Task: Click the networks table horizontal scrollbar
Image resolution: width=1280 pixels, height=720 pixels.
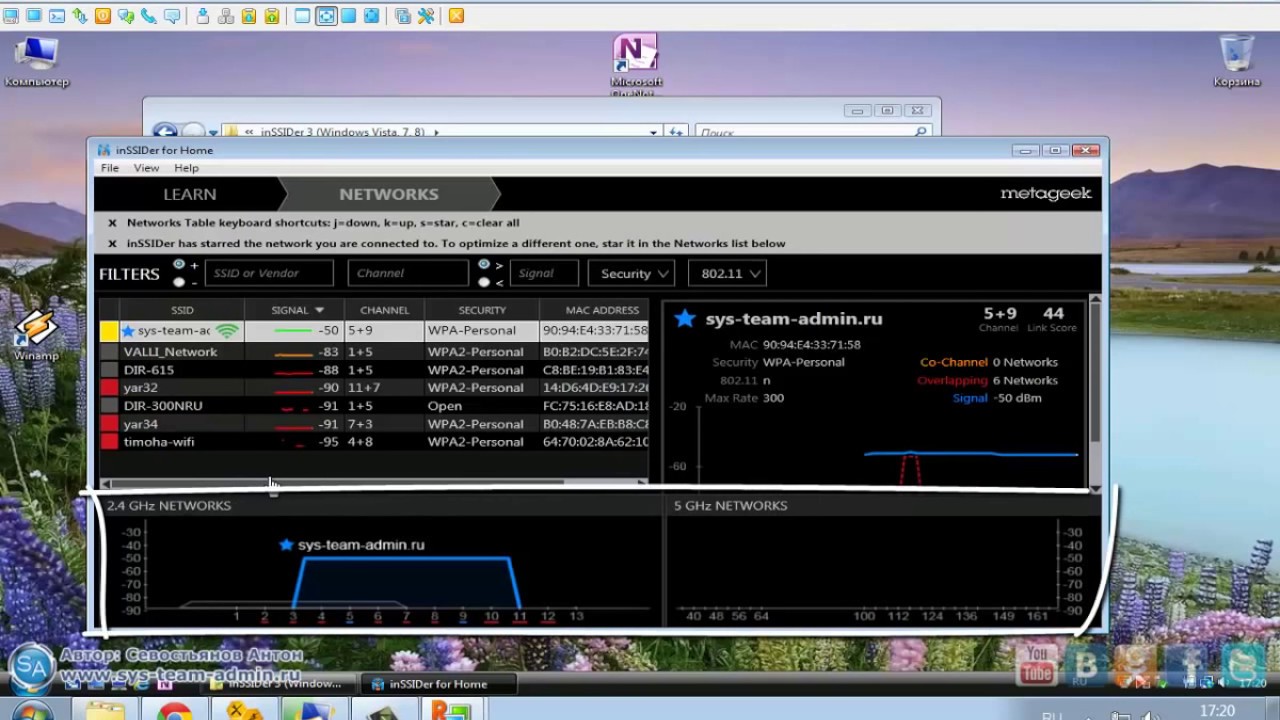Action: pyautogui.click(x=375, y=483)
